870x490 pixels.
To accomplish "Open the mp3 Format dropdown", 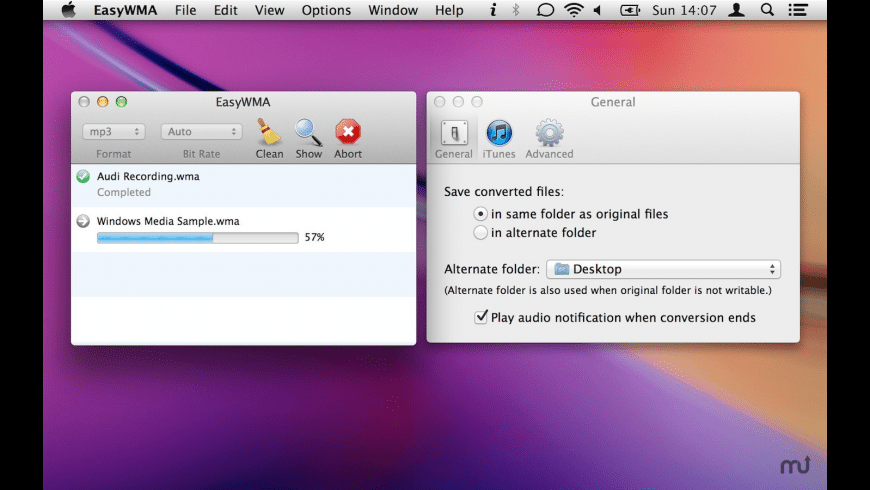I will [x=114, y=132].
